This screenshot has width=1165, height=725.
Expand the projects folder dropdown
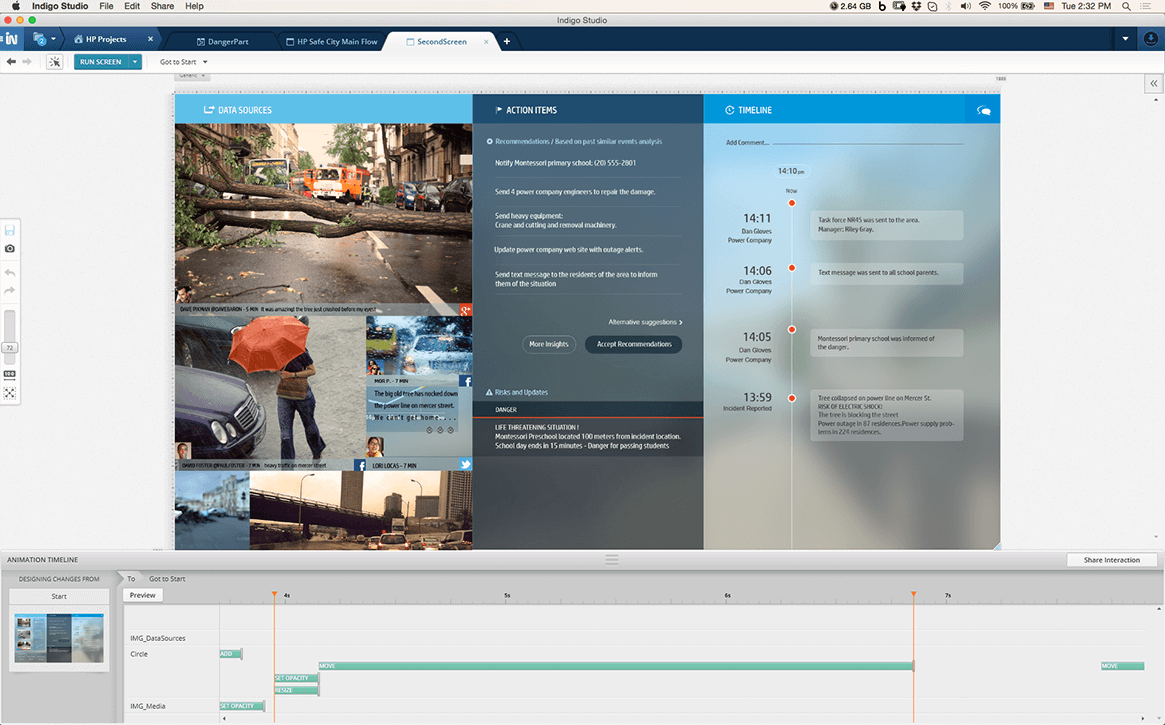coord(44,40)
